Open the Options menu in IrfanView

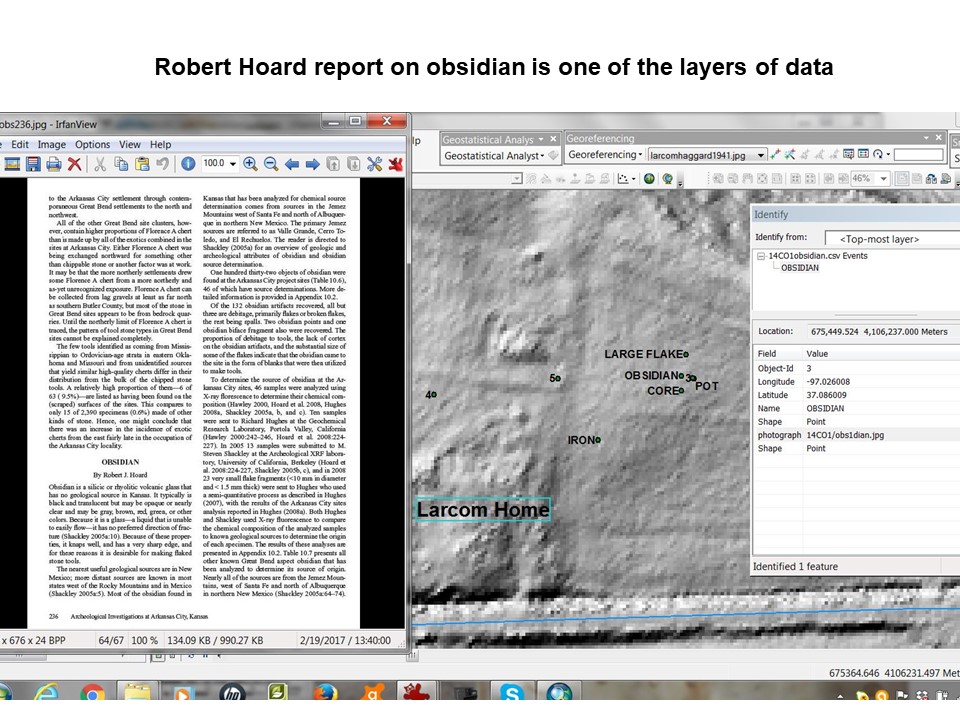click(x=92, y=144)
